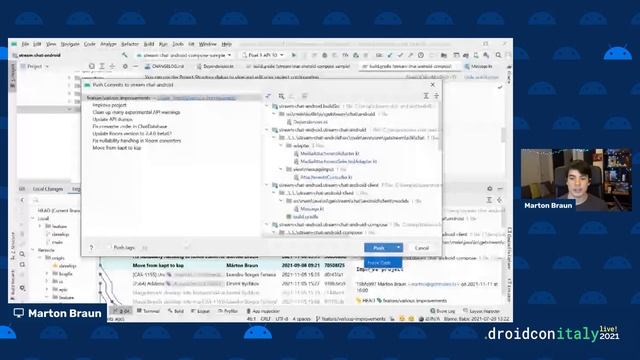The height and width of the screenshot is (360, 640).
Task: Click the remote branch link in push dialog
Action: [196, 98]
